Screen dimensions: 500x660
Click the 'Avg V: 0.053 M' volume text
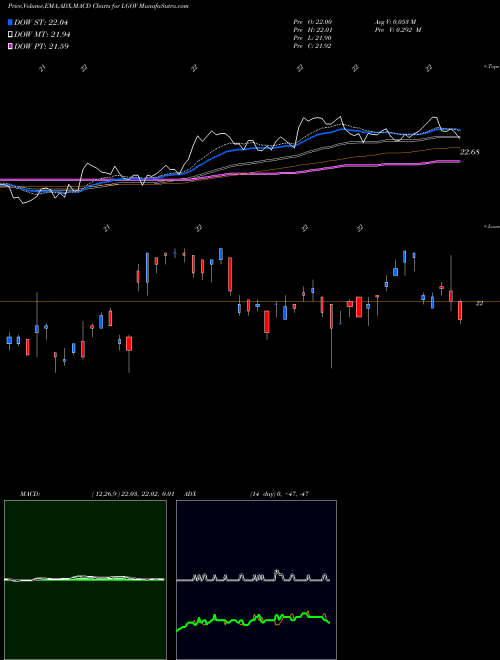coord(395,22)
